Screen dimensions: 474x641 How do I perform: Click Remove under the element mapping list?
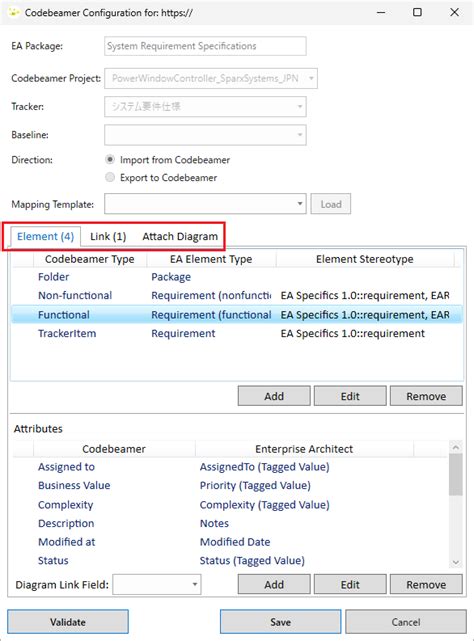426,396
